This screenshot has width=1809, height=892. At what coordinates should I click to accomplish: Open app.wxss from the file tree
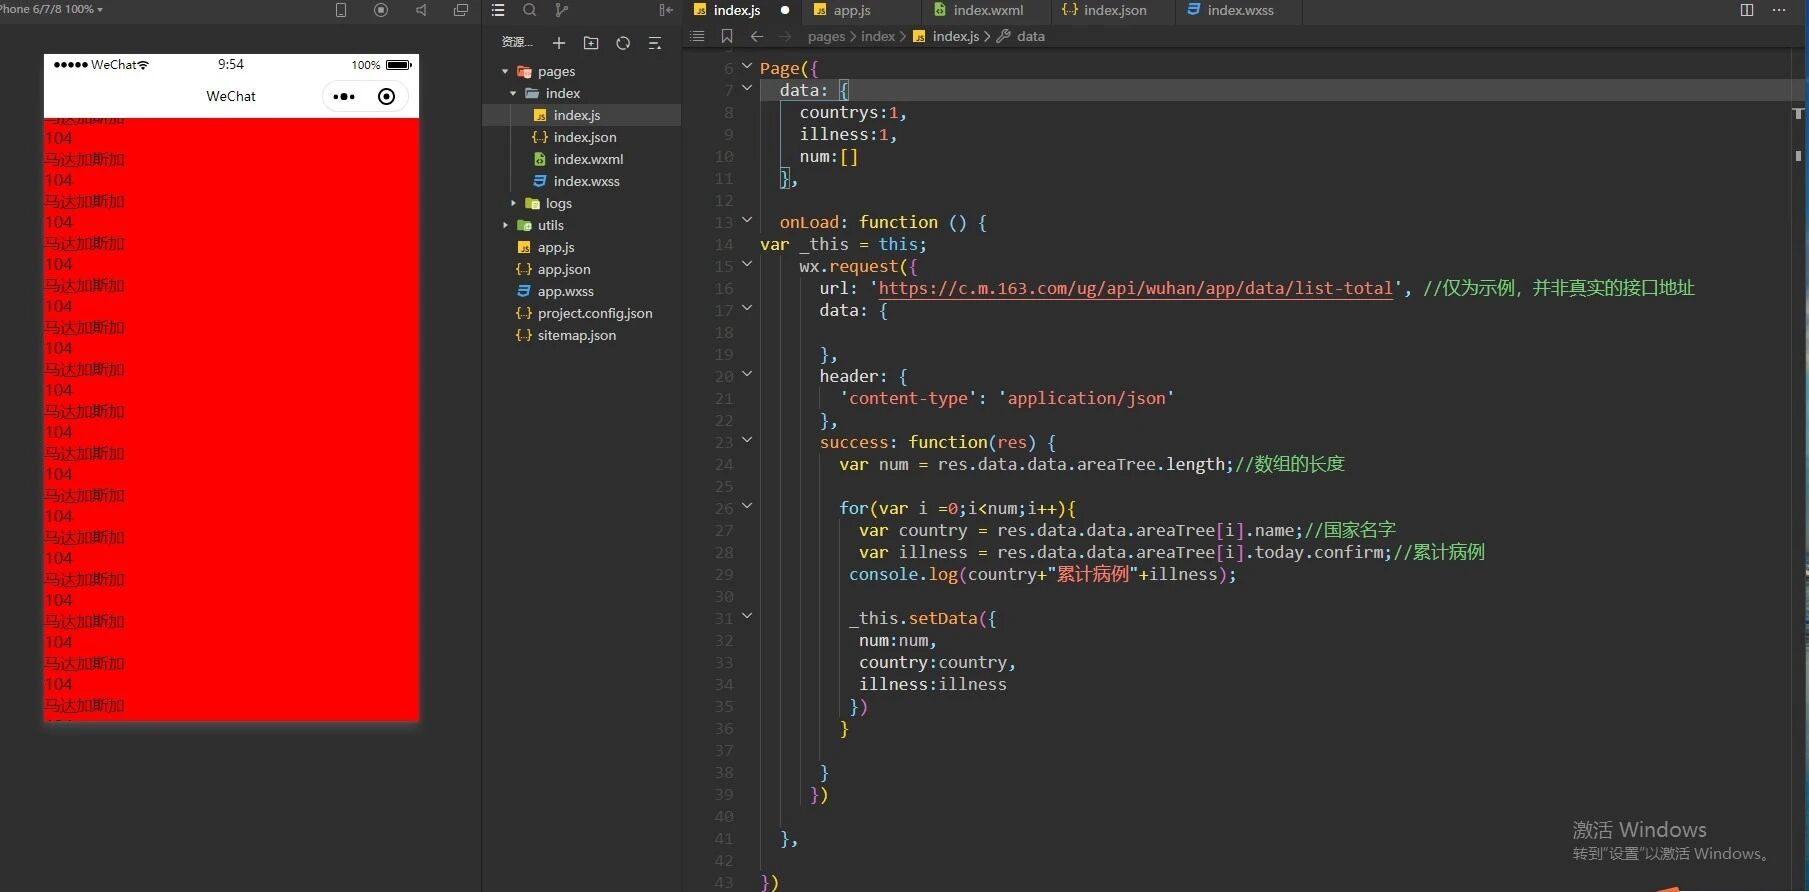tap(565, 291)
